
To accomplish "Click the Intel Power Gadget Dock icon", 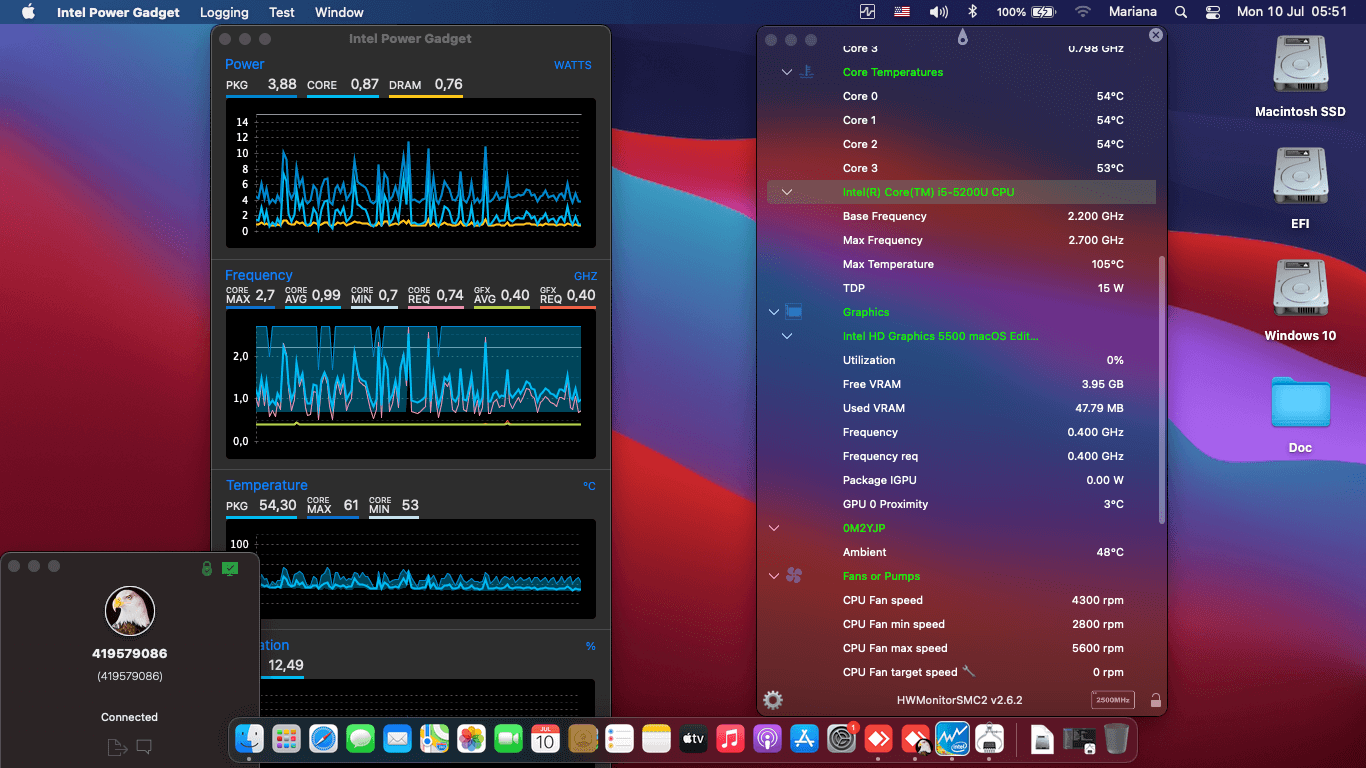I will [952, 739].
